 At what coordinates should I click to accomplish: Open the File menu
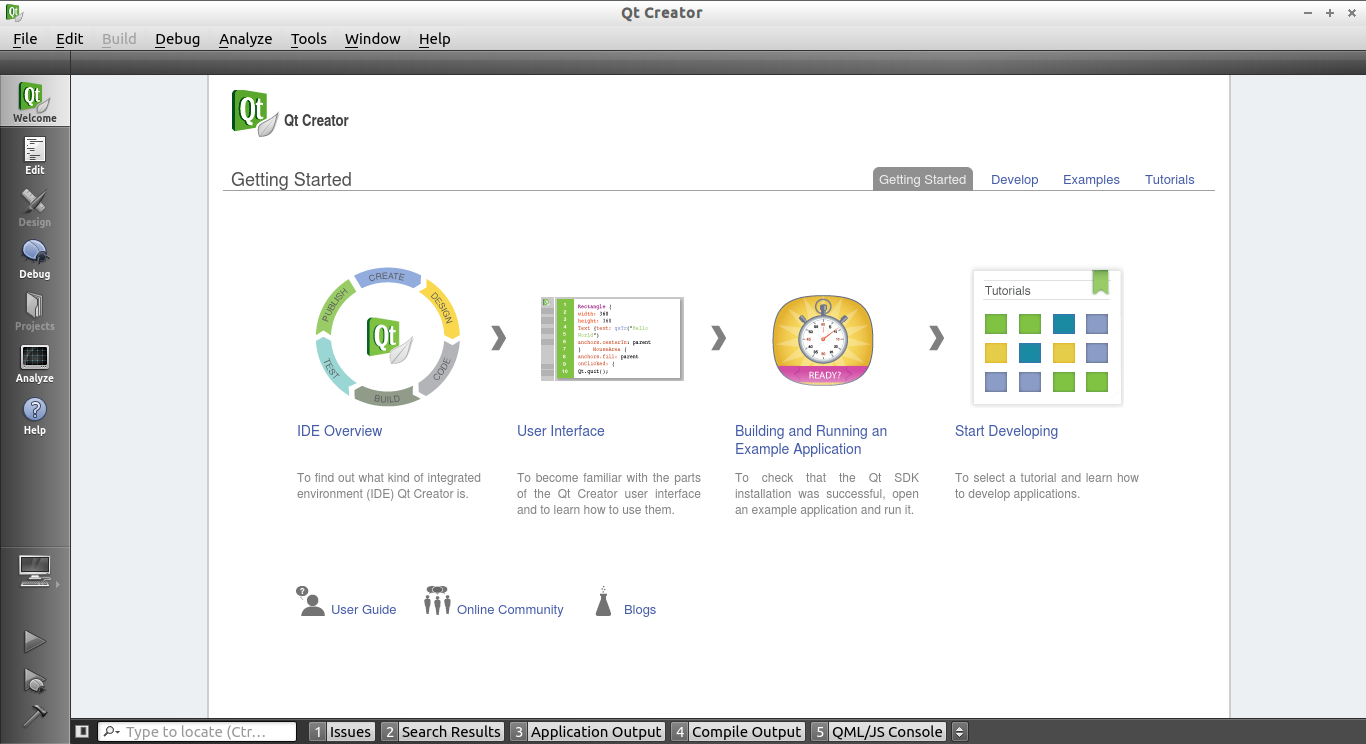tap(25, 39)
